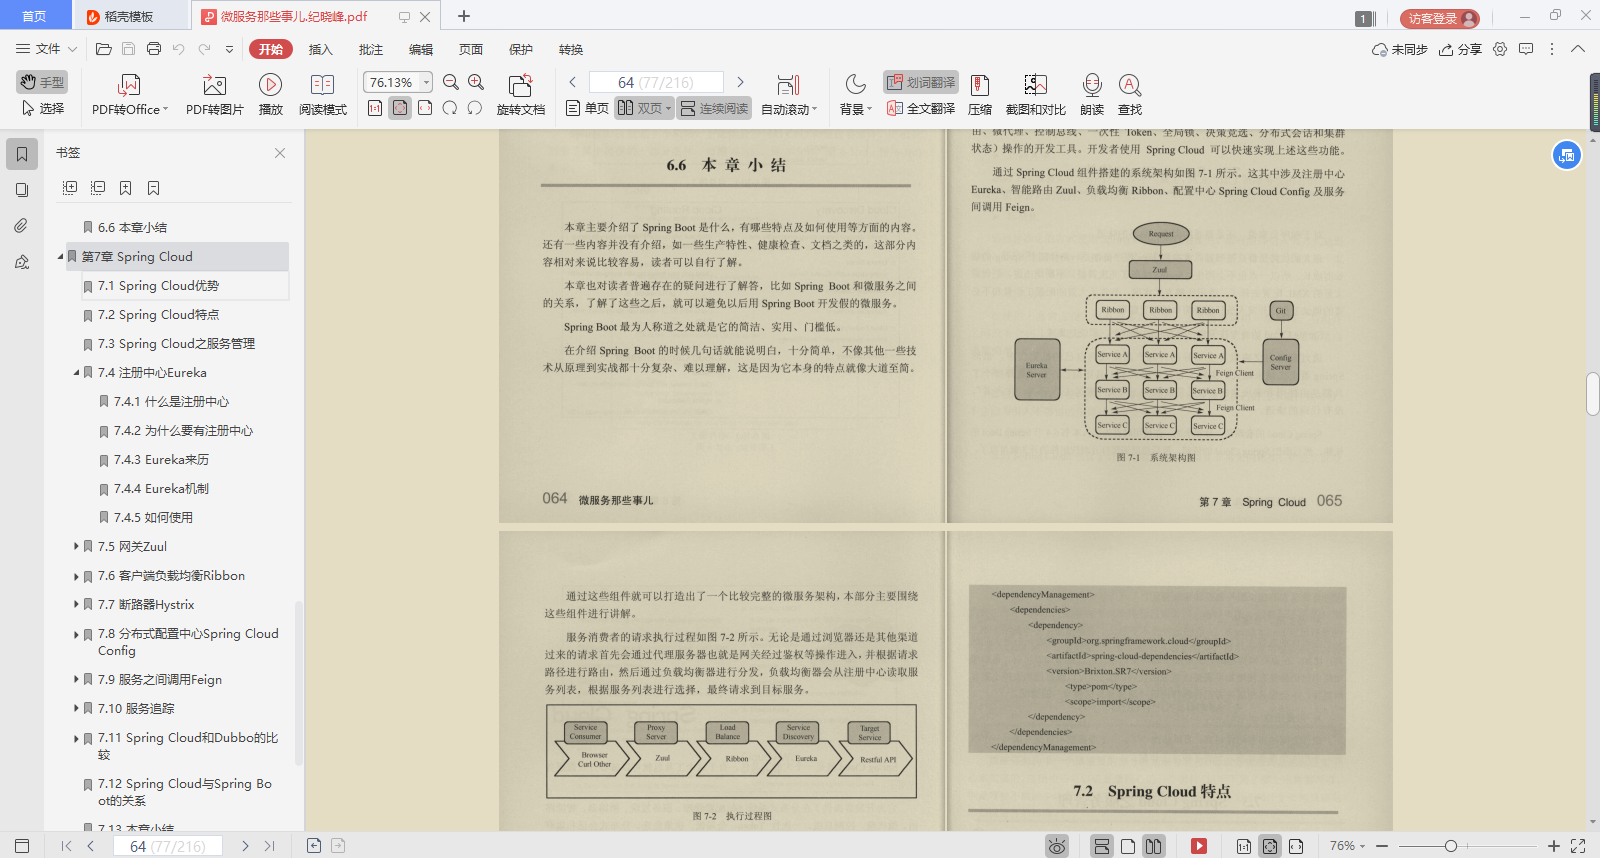Click the red play icon in status bar
Image resolution: width=1600 pixels, height=858 pixels.
coord(1199,846)
